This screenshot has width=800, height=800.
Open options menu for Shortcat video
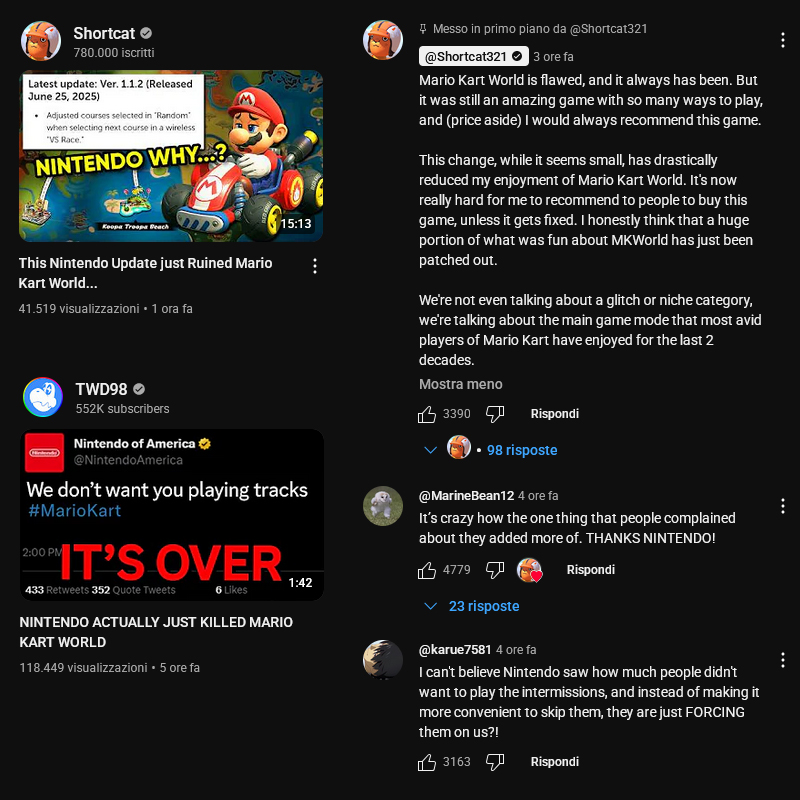click(x=315, y=266)
